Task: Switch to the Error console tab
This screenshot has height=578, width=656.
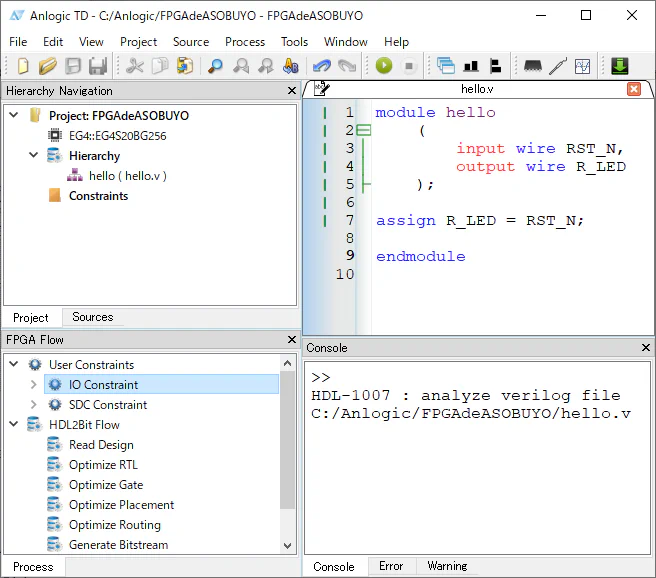Action: 391,566
